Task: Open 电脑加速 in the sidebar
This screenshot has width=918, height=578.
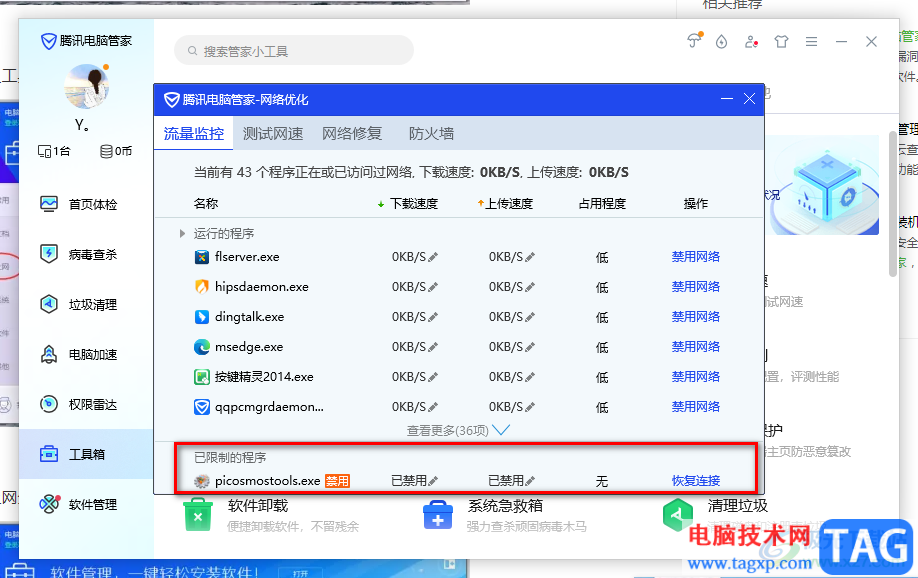Action: click(78, 354)
